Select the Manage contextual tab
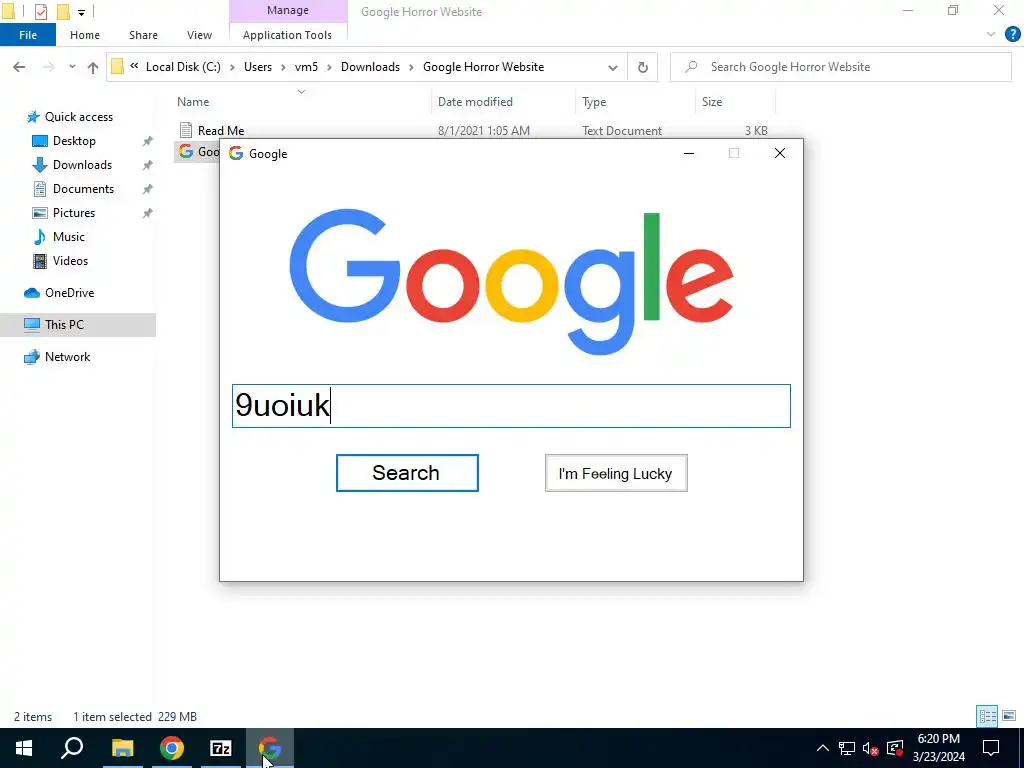The height and width of the screenshot is (768, 1024). click(x=288, y=10)
